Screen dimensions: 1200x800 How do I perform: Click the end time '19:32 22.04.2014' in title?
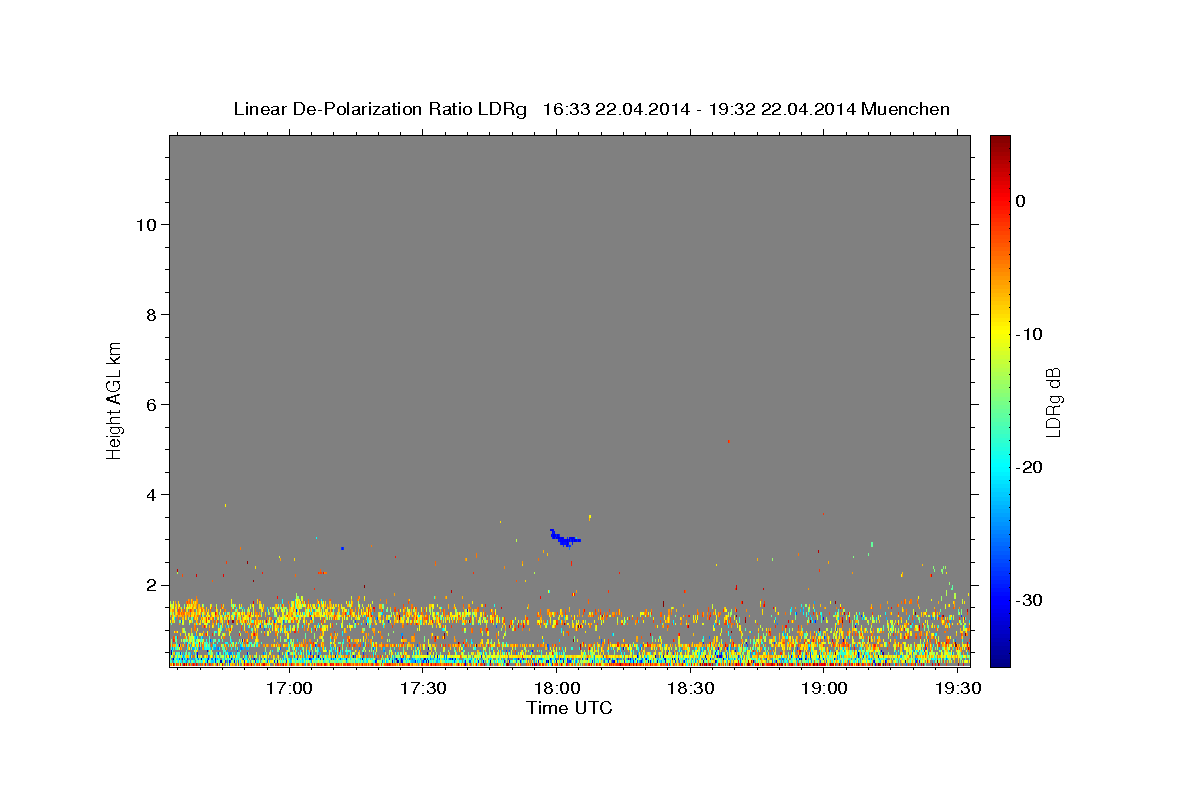(782, 109)
